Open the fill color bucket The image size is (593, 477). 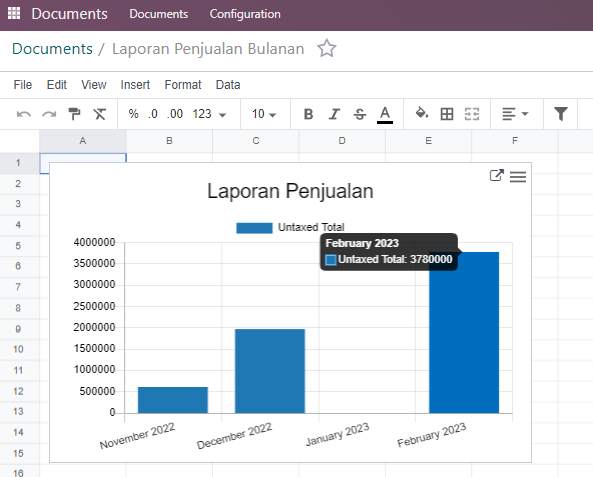point(422,113)
